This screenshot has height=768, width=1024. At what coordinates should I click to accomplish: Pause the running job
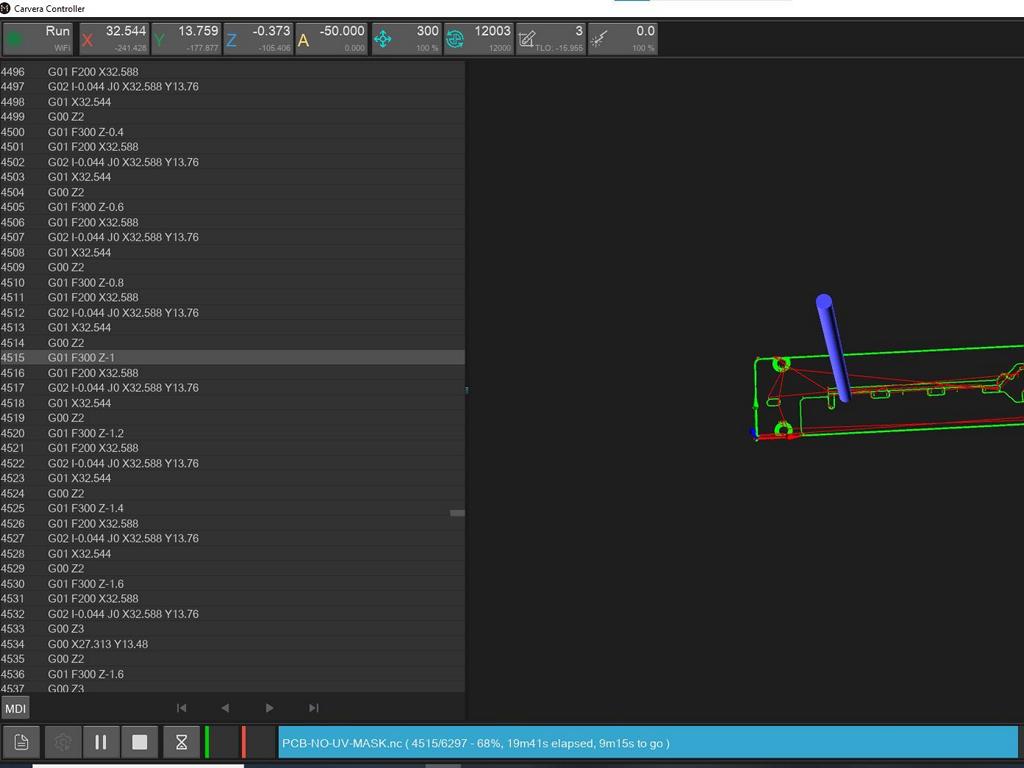point(100,742)
